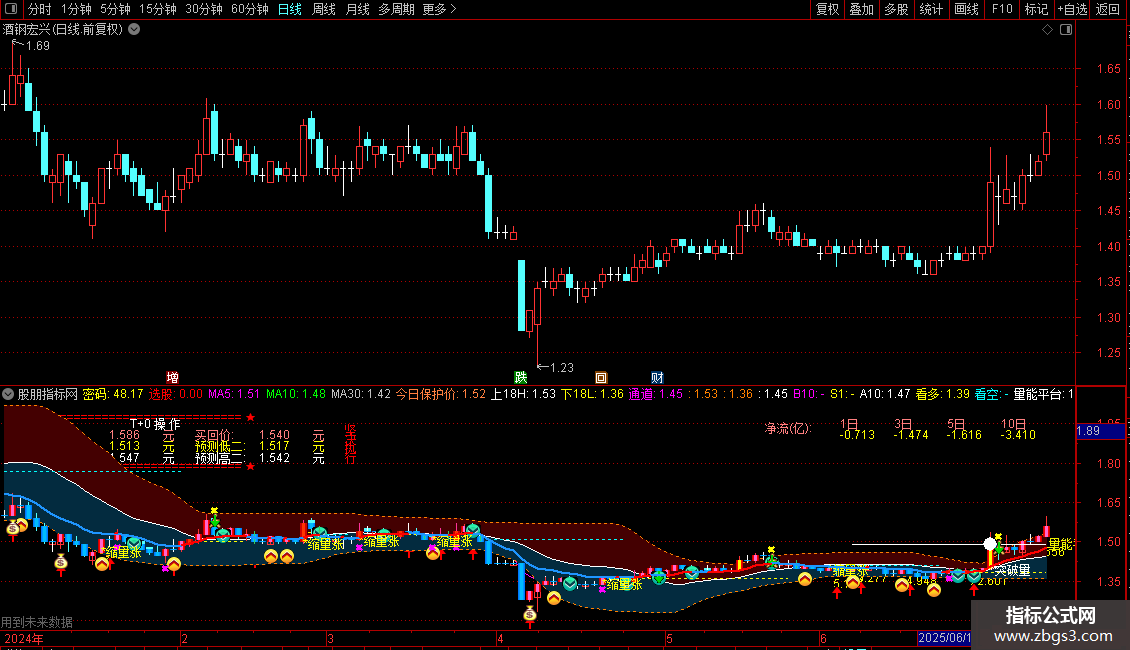This screenshot has height=650, width=1130.
Task: Click the MA30: 1.42 indicator value
Action: [360, 394]
